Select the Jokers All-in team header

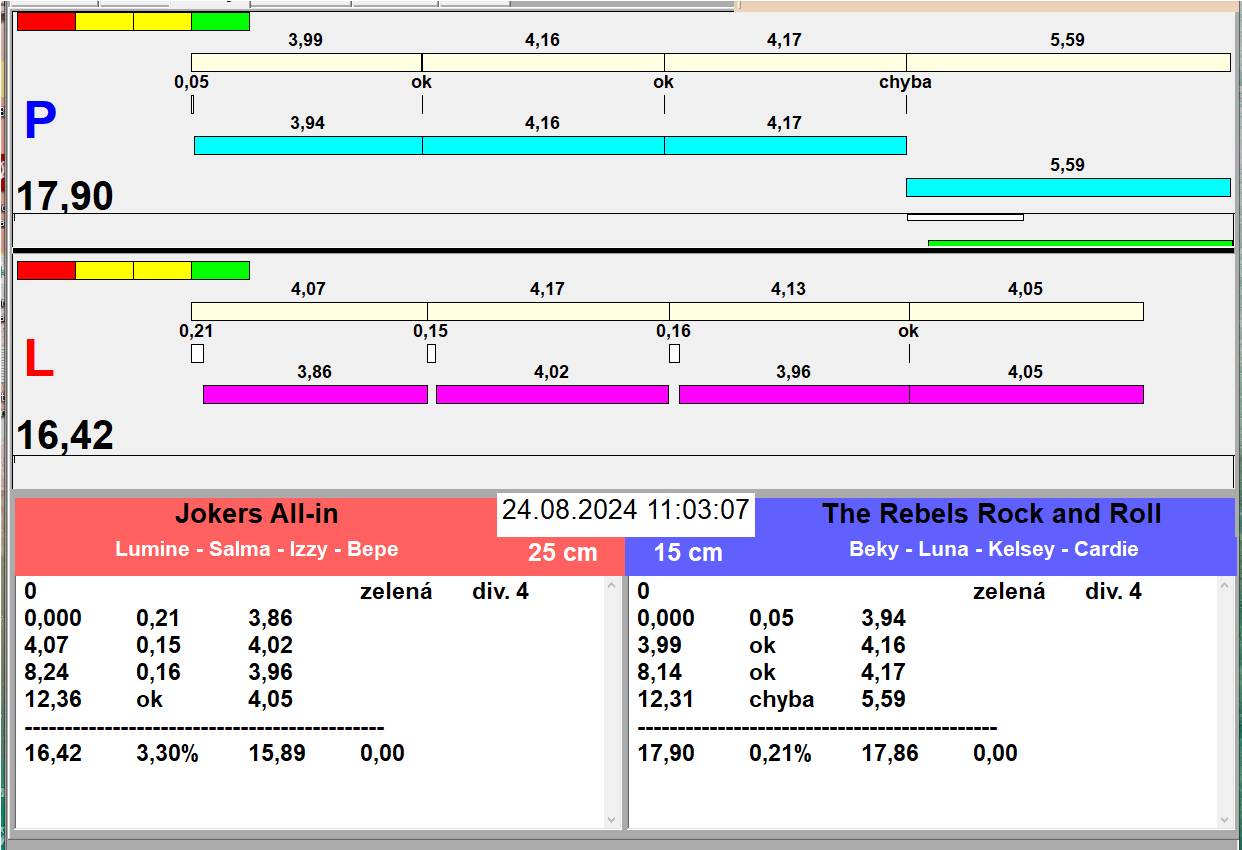(x=257, y=514)
